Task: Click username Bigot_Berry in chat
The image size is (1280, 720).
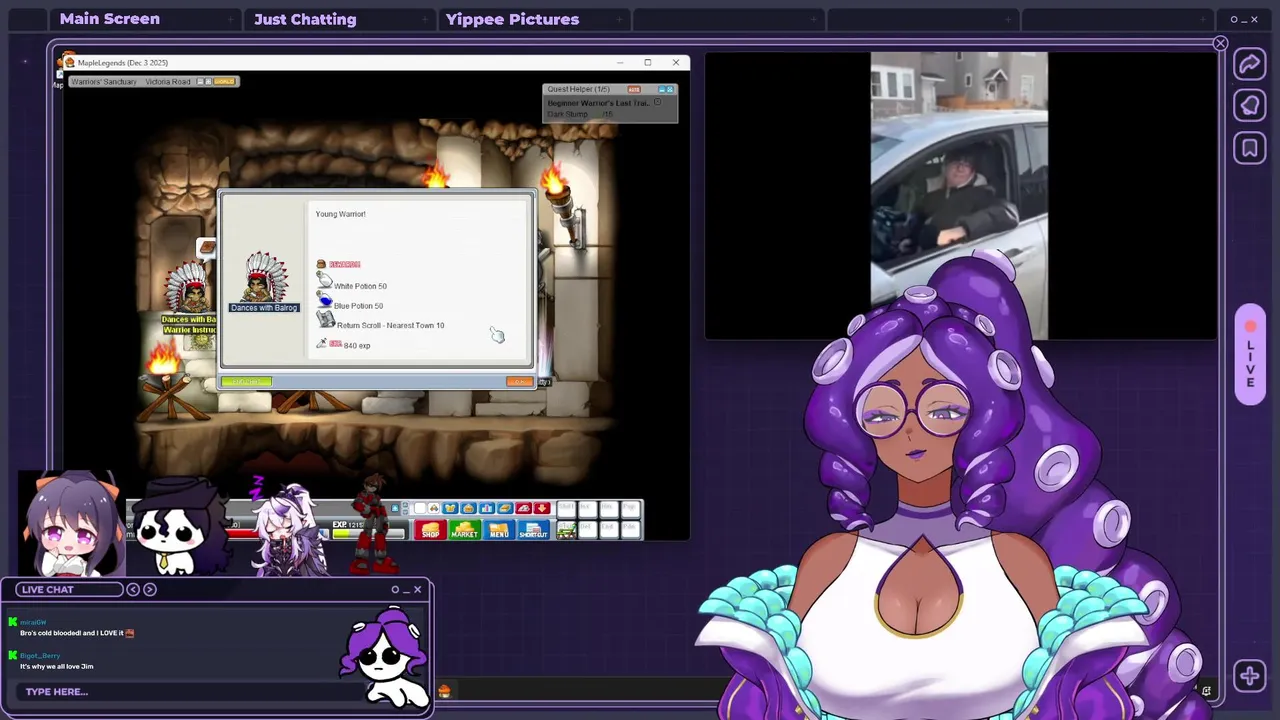Action: point(40,656)
